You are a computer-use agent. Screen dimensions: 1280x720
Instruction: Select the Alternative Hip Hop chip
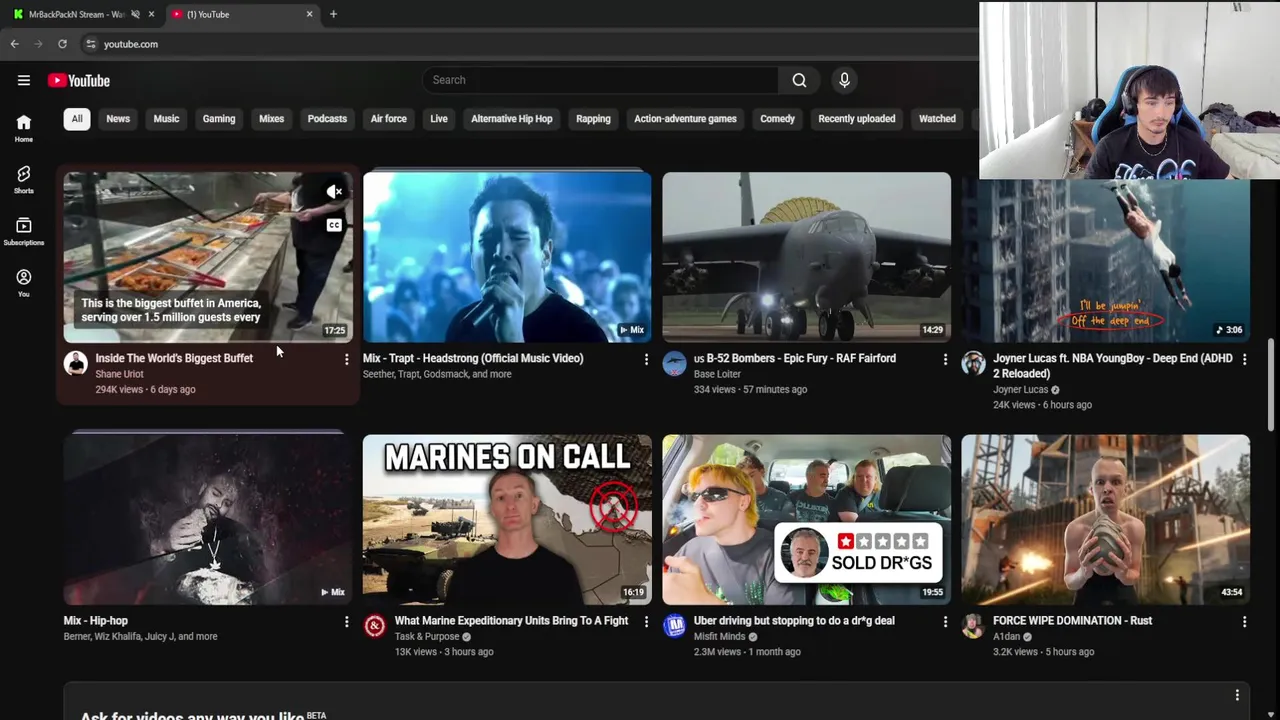click(x=512, y=119)
